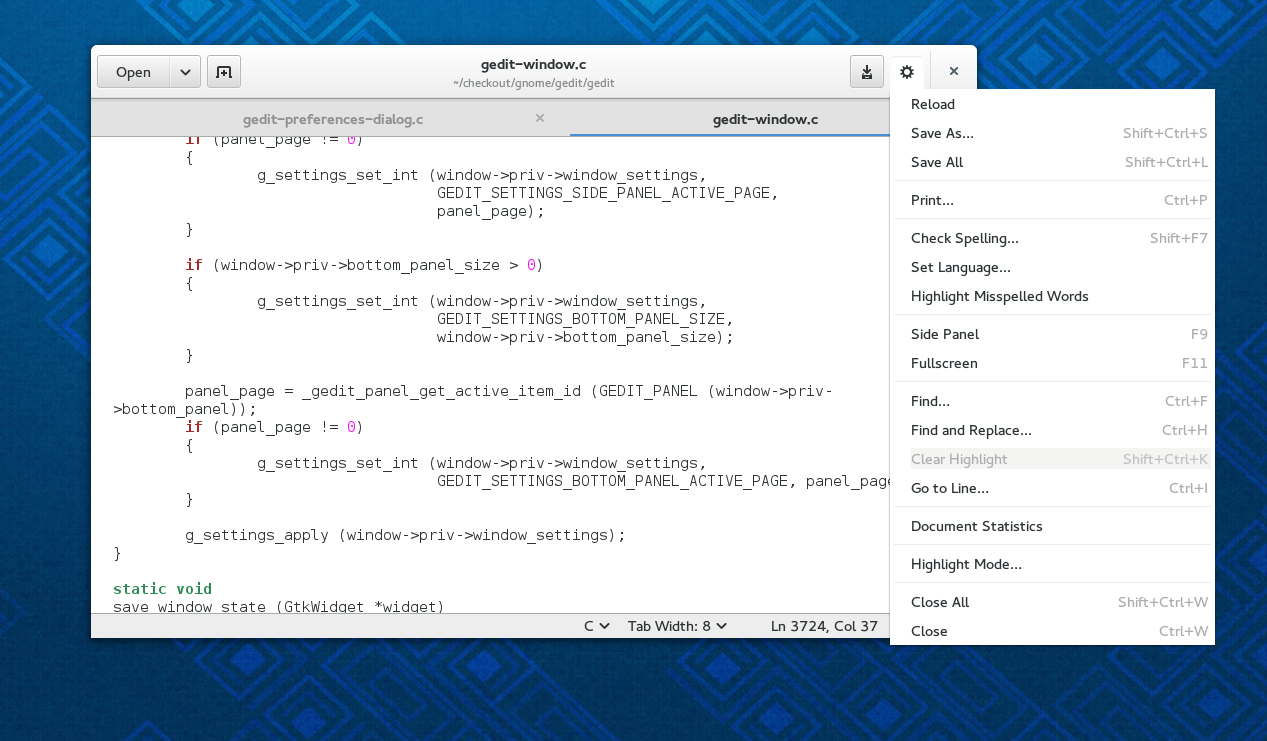
Task: Click the Save document icon
Action: [x=866, y=71]
